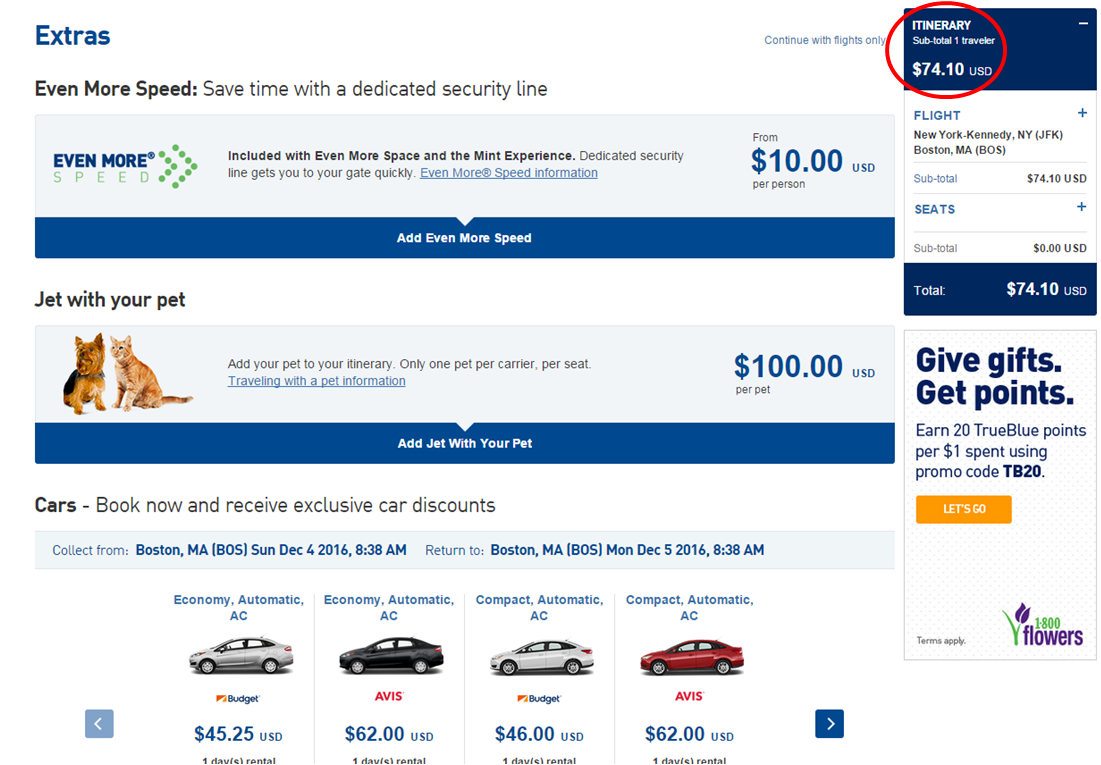Click the 1-800 Flowers logo
The height and width of the screenshot is (765, 1101).
tap(1042, 625)
